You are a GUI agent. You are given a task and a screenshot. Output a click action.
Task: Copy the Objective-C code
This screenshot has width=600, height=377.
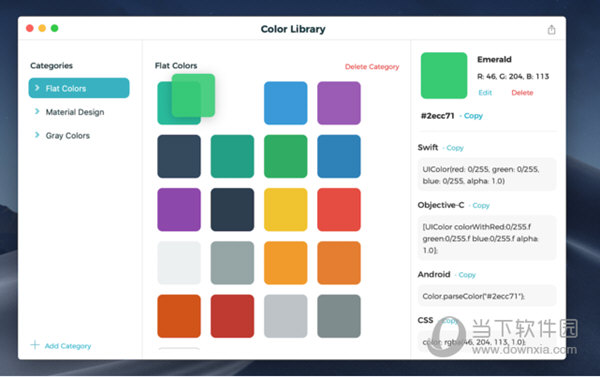(481, 206)
